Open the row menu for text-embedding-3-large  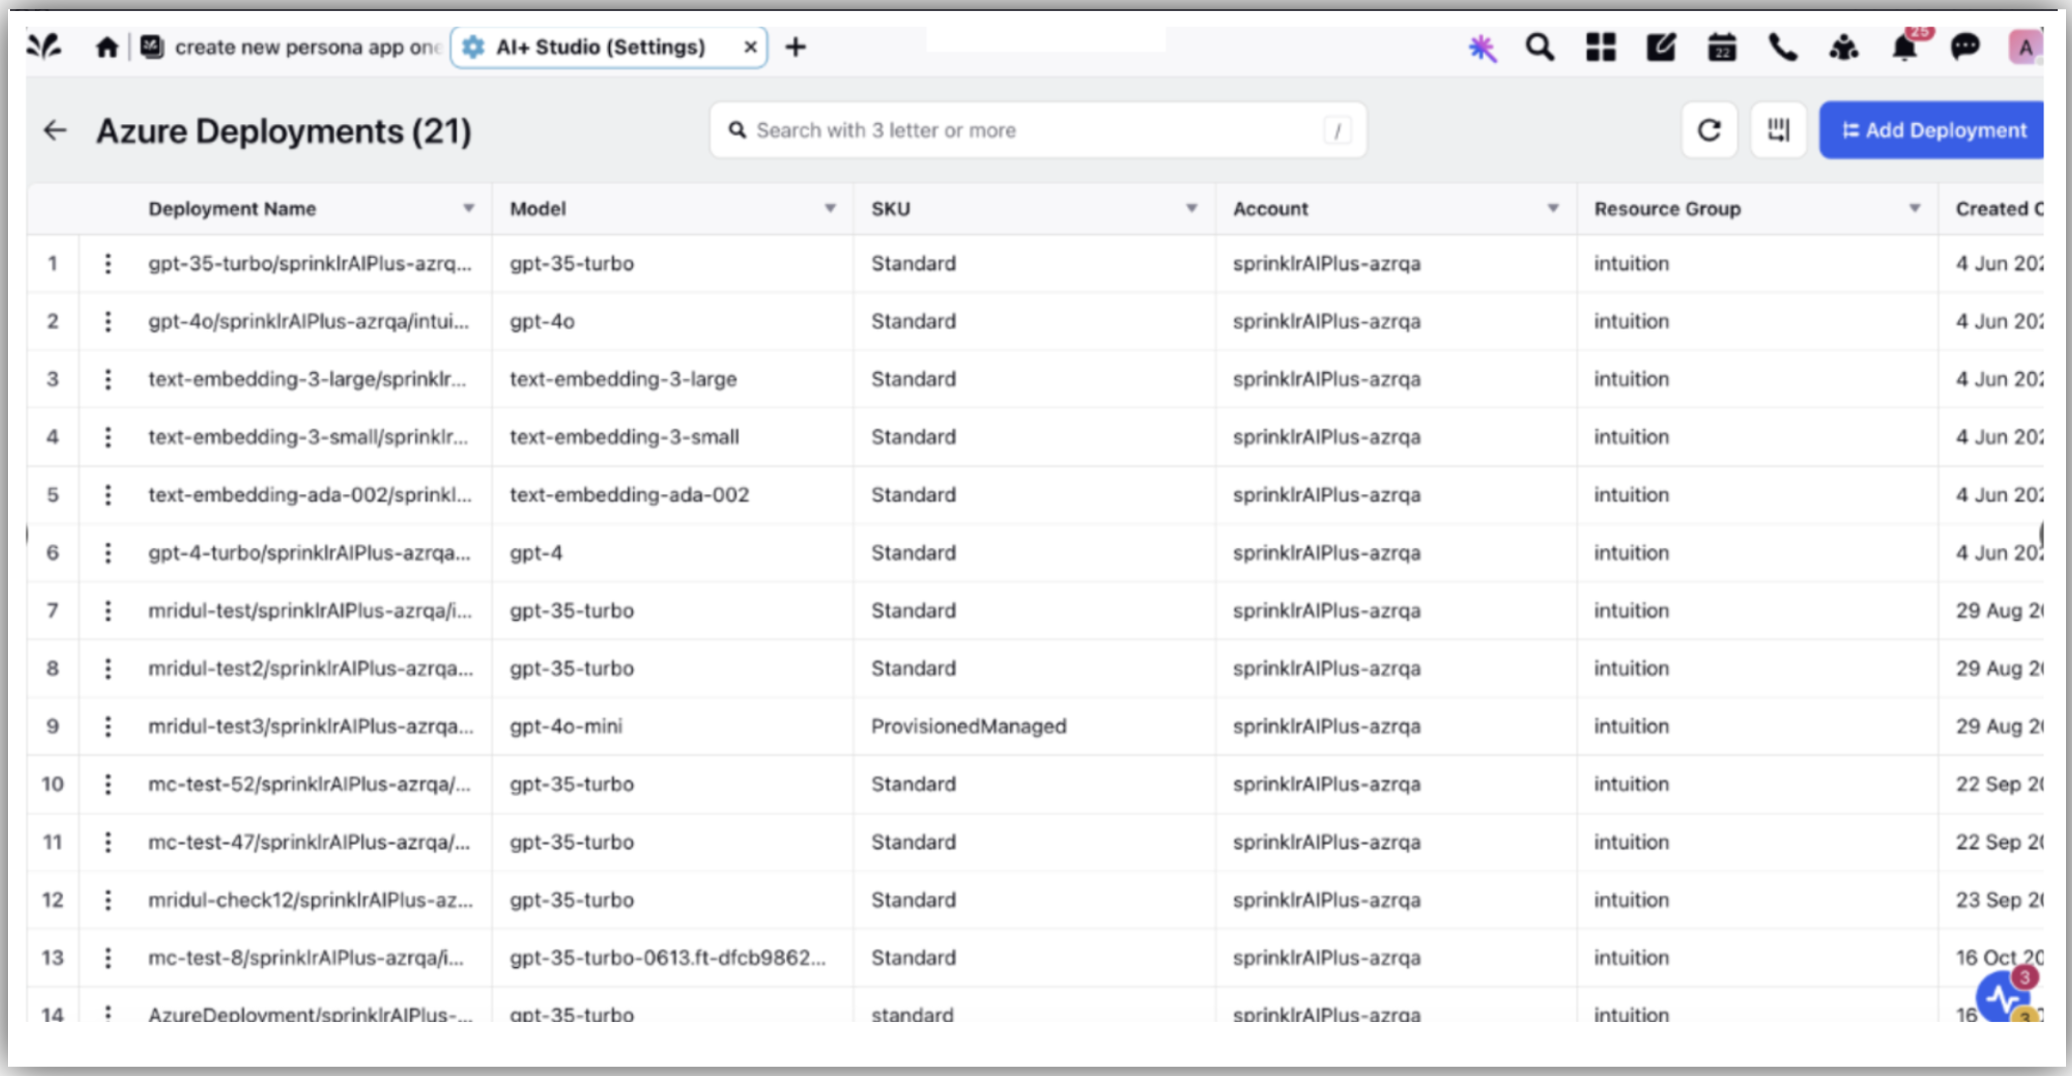[x=108, y=380]
